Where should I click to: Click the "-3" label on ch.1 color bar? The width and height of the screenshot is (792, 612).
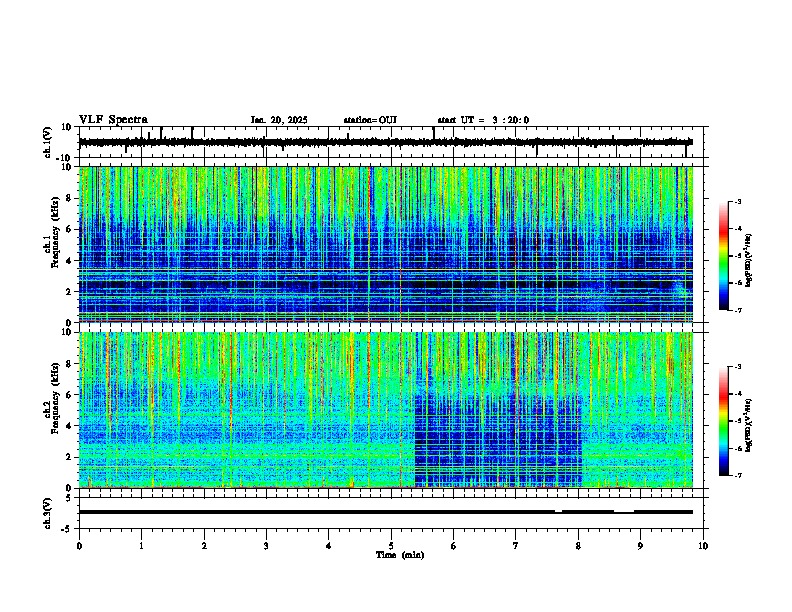(x=738, y=201)
